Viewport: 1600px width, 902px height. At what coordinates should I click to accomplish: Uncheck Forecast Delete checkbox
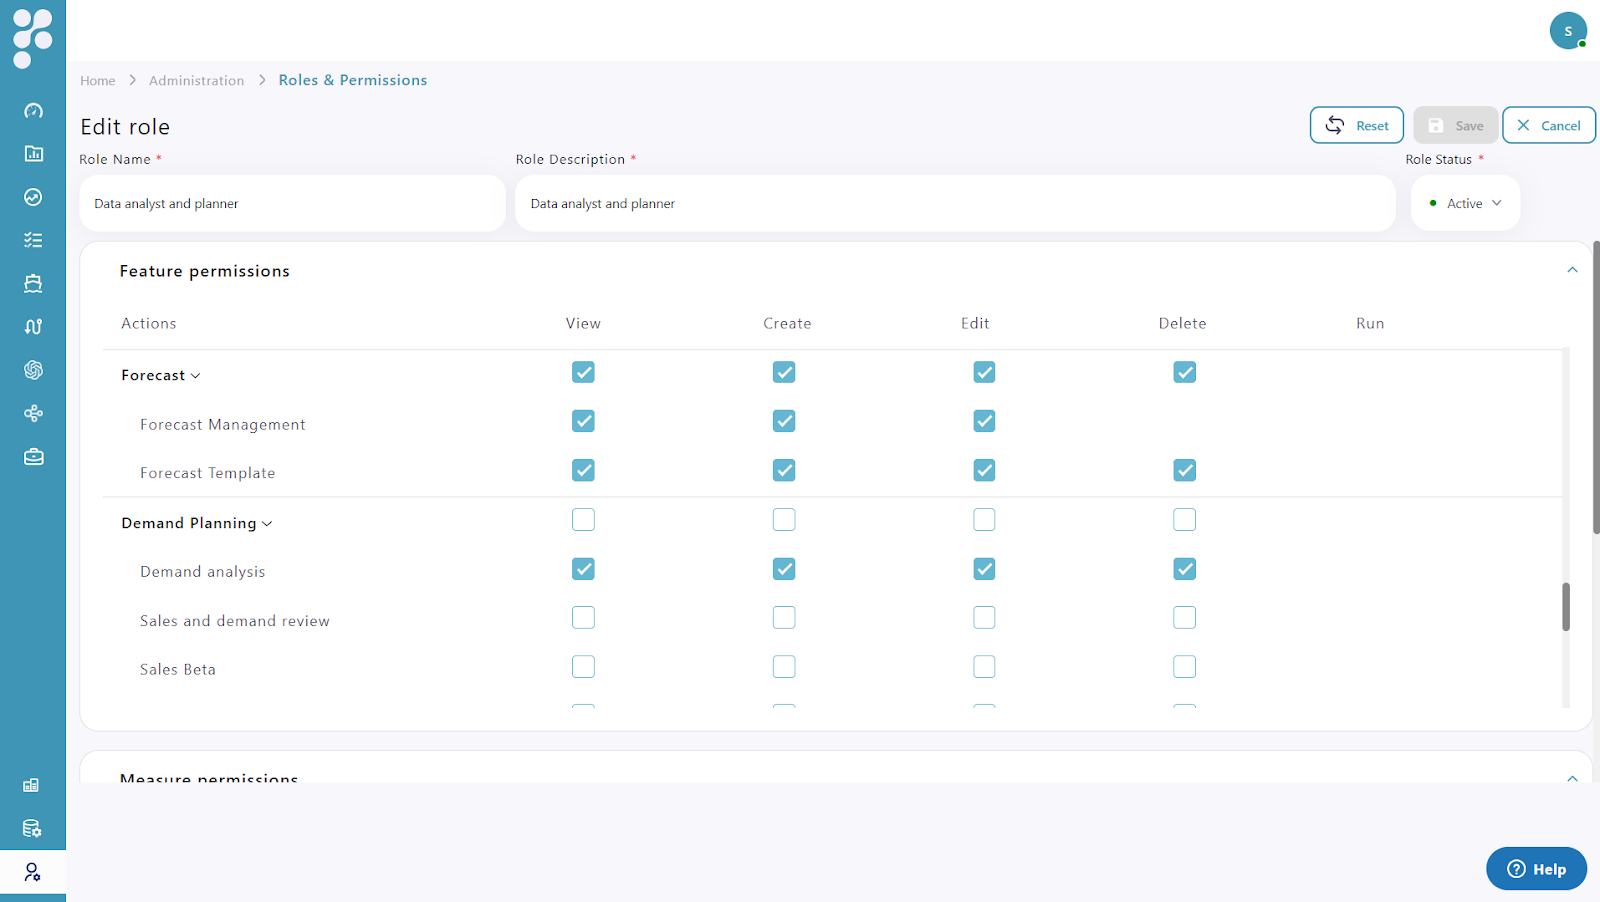coord(1184,372)
